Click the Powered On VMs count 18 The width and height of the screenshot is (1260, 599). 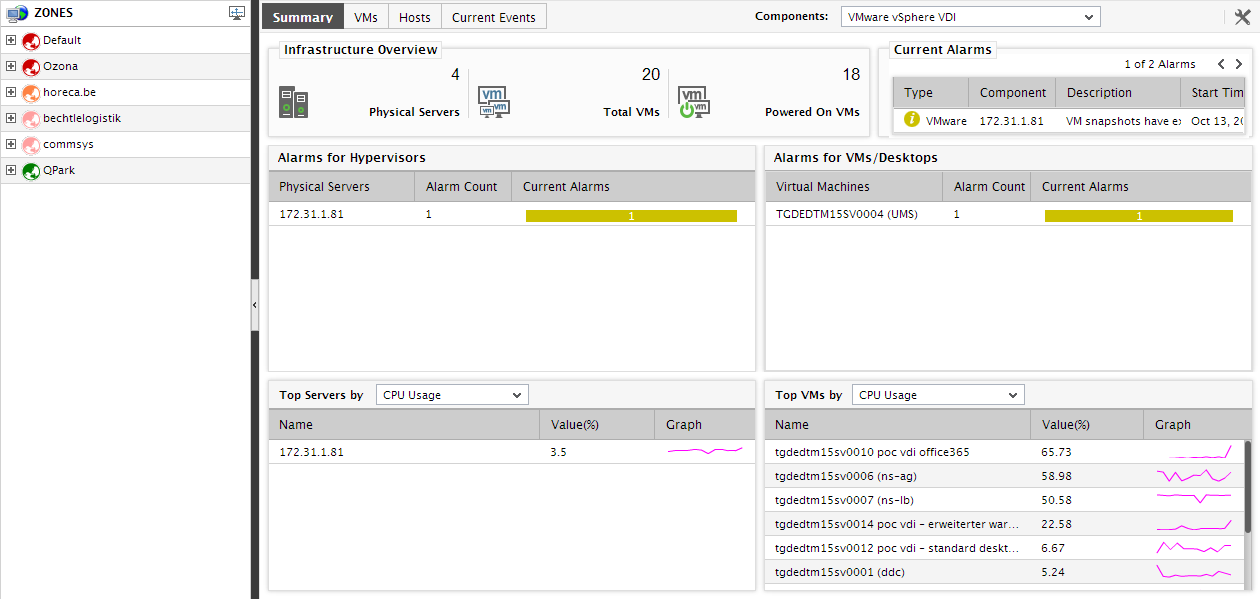851,74
